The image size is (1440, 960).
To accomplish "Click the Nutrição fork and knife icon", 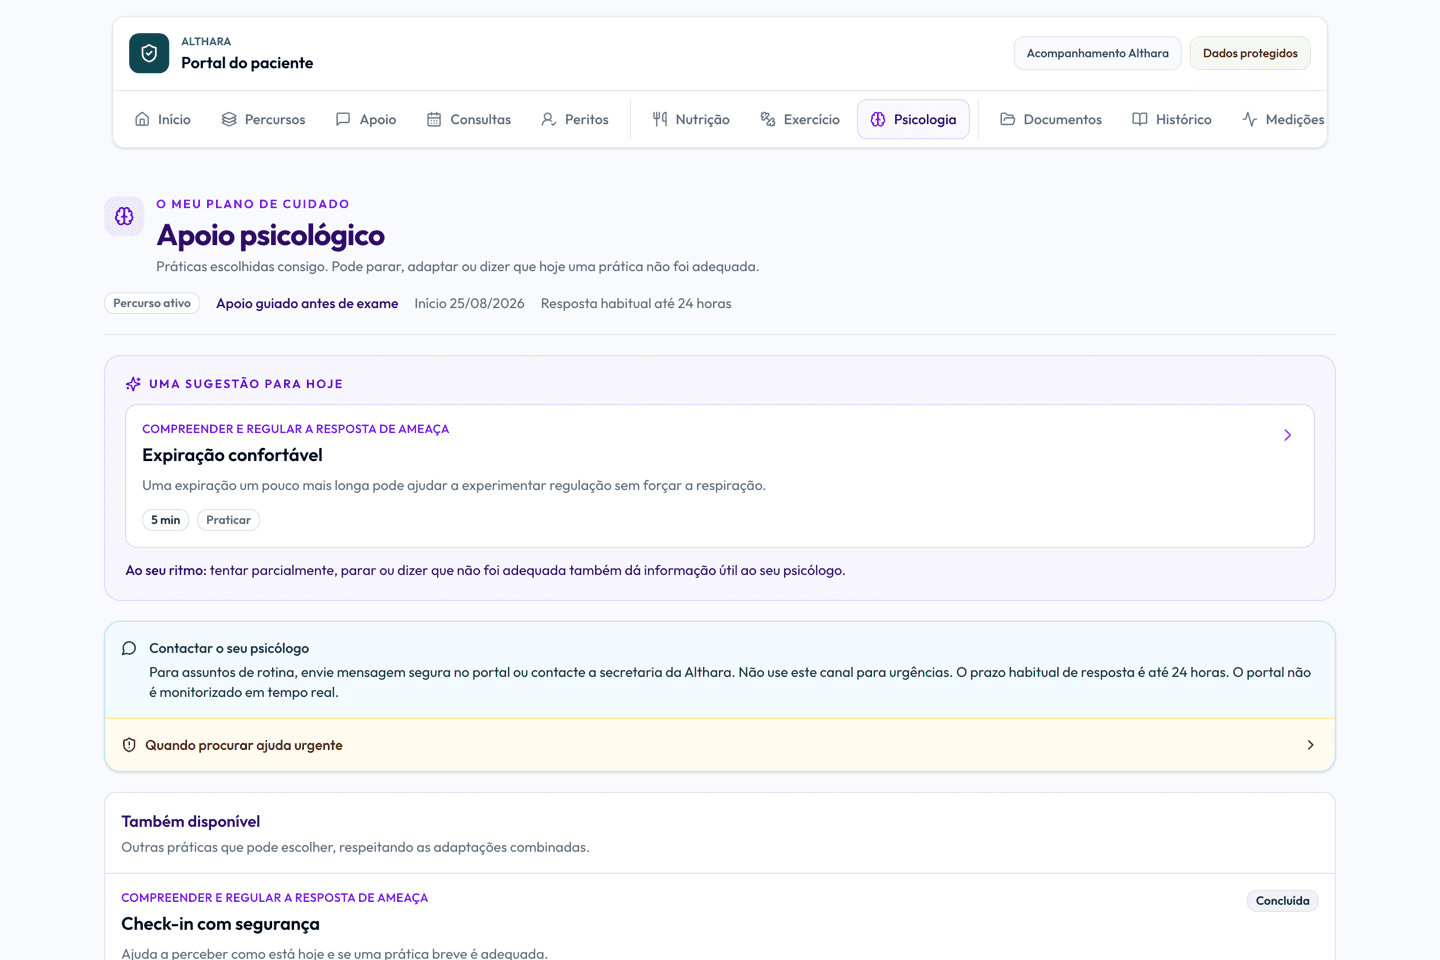I will tap(660, 119).
